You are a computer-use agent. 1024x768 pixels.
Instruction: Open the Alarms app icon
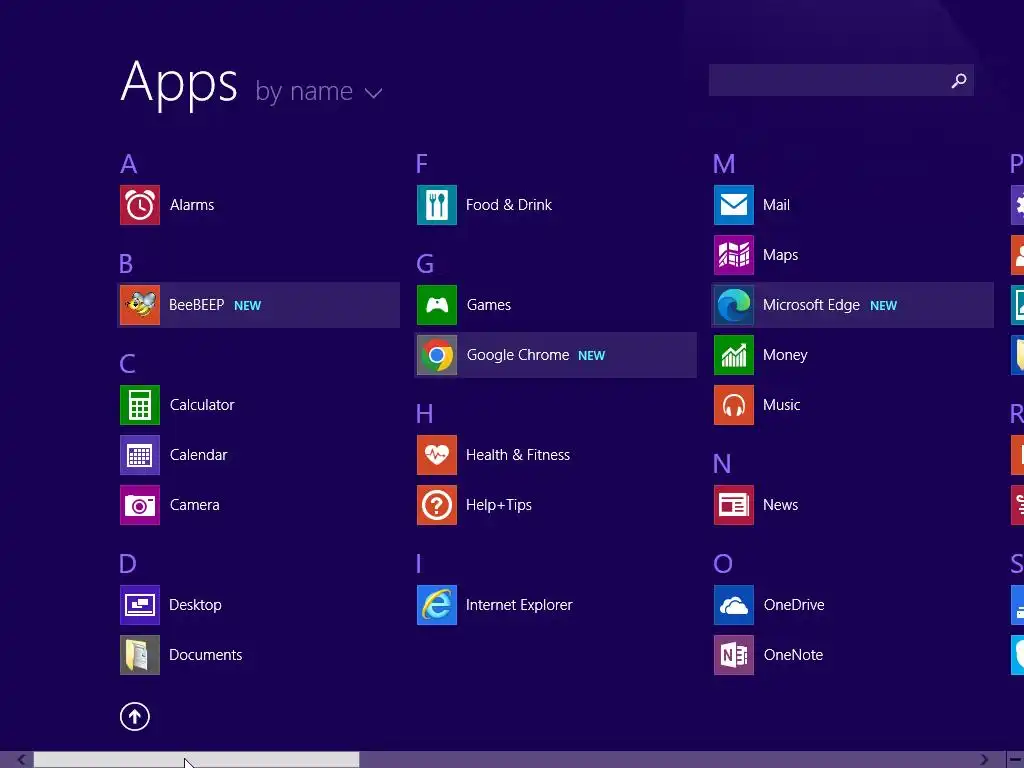pos(140,205)
